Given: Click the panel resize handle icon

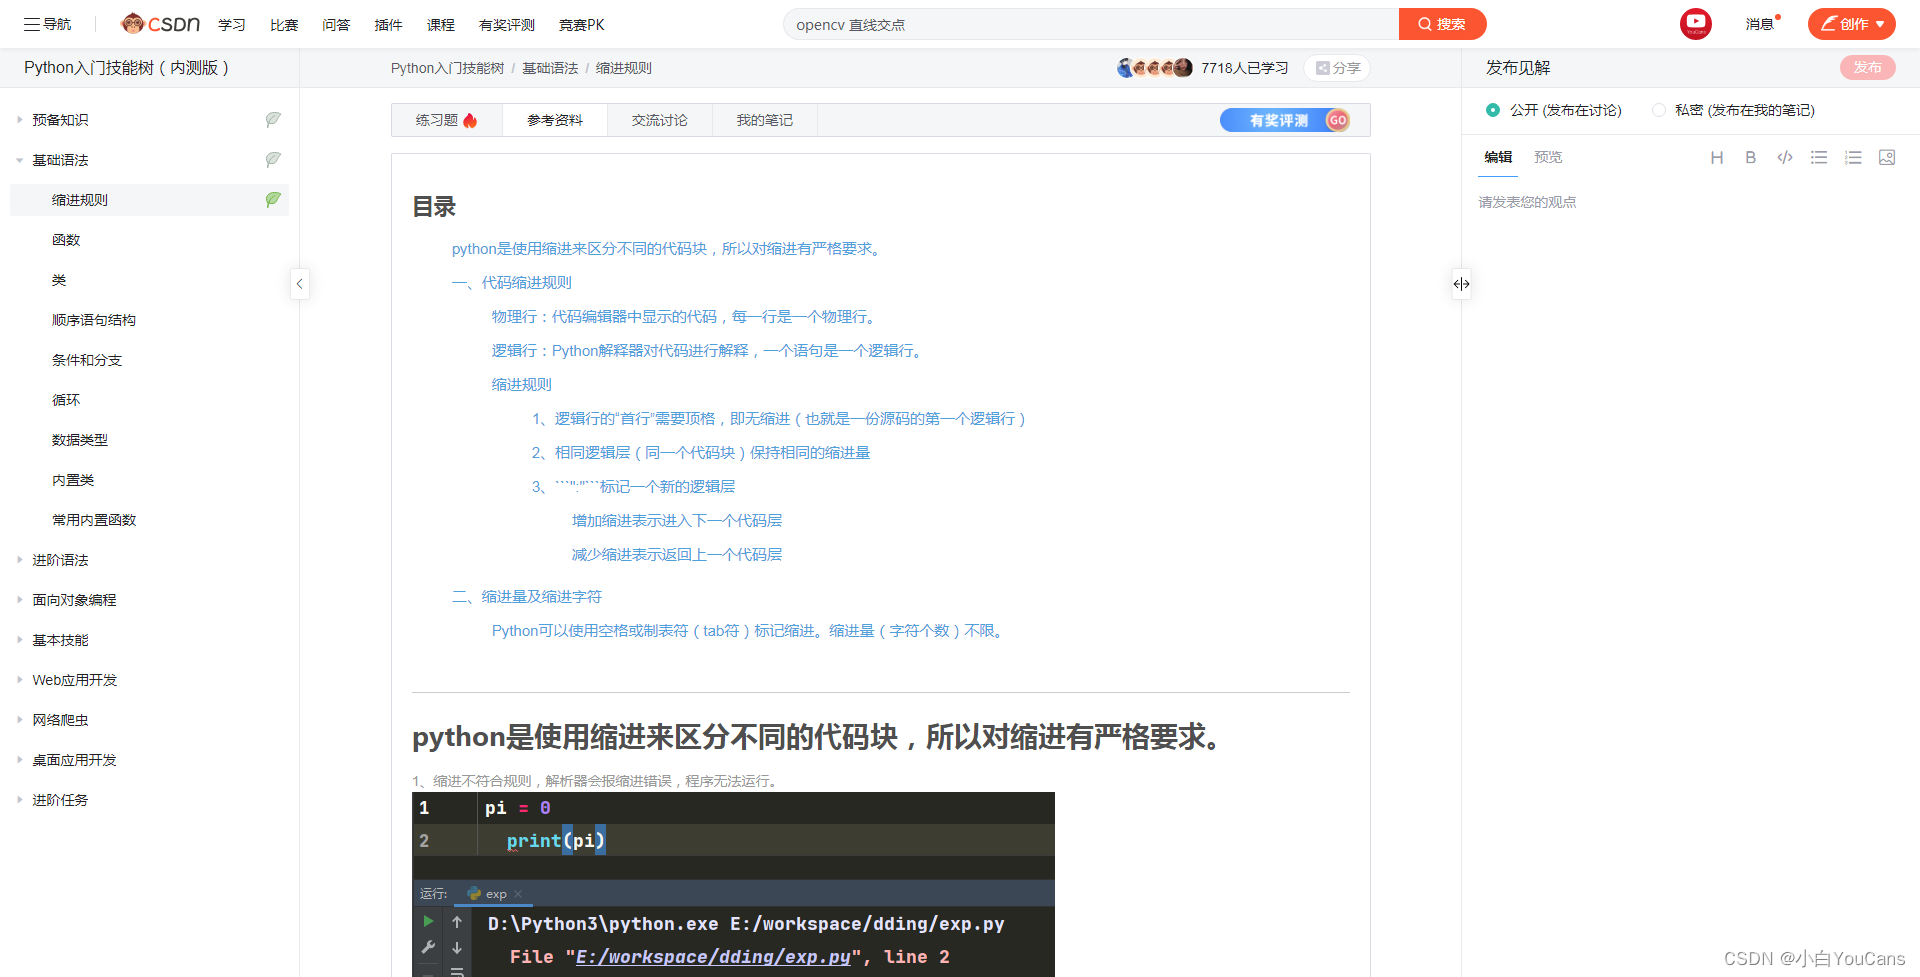Looking at the screenshot, I should pyautogui.click(x=1461, y=284).
